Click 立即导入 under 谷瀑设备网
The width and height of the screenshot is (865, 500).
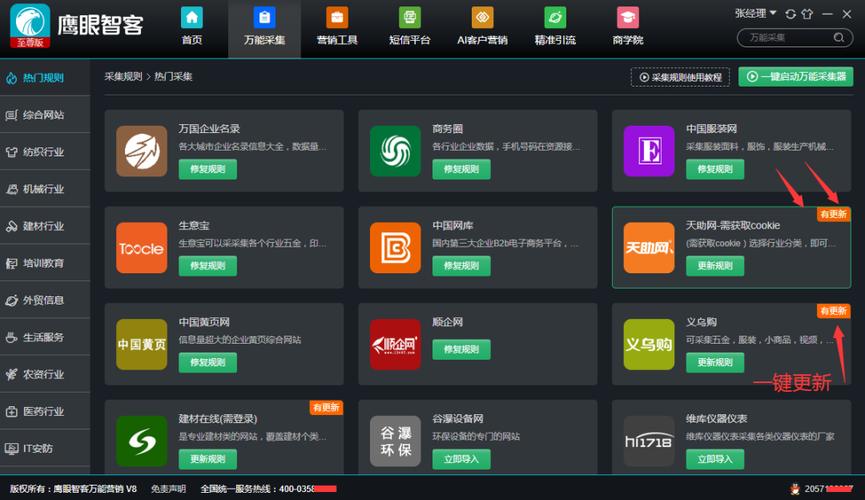pyautogui.click(x=461, y=459)
